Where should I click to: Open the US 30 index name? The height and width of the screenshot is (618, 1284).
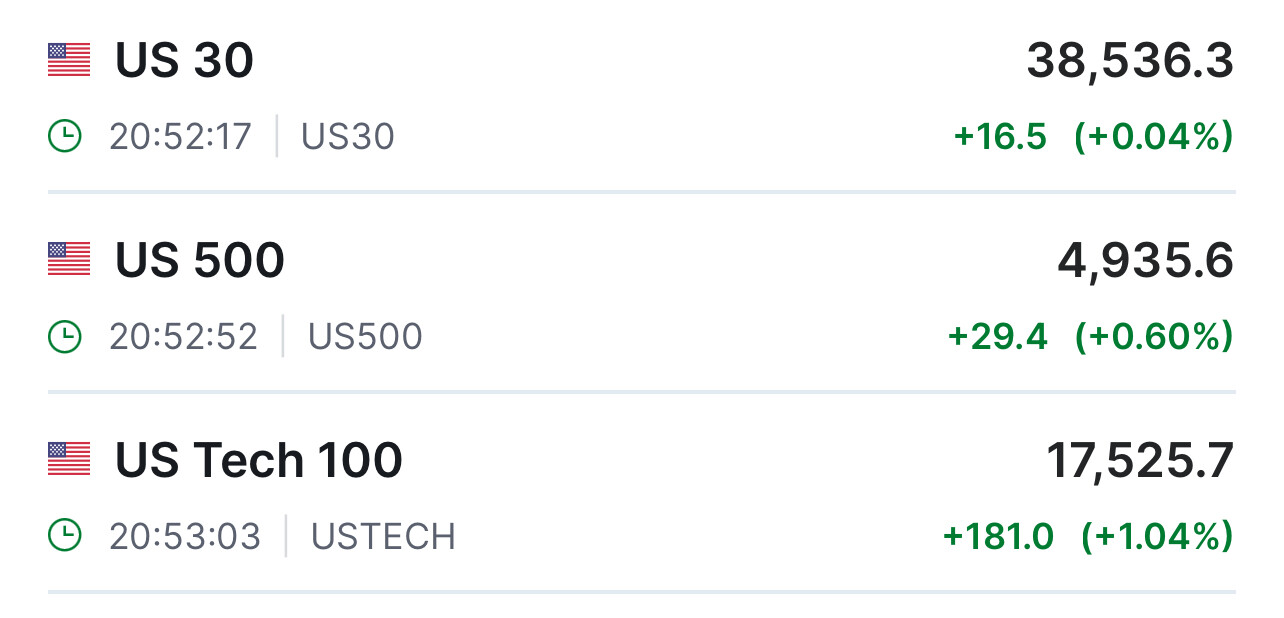(185, 61)
